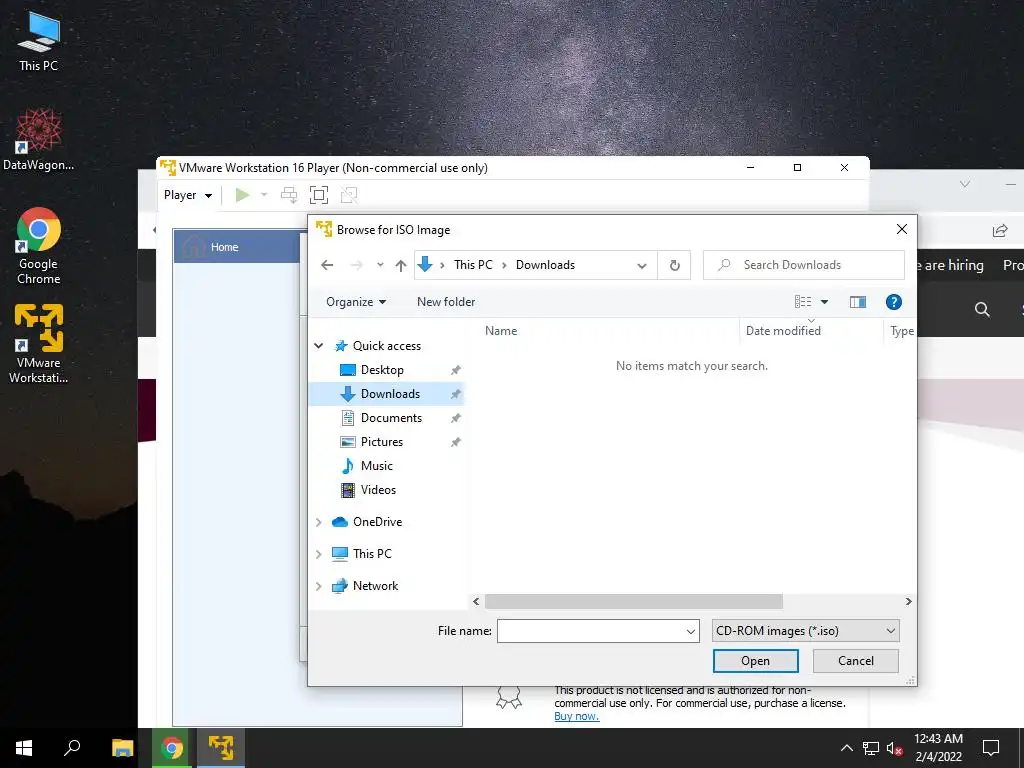The image size is (1024, 768).
Task: Click the forward navigation arrow in dialog
Action: coord(357,265)
